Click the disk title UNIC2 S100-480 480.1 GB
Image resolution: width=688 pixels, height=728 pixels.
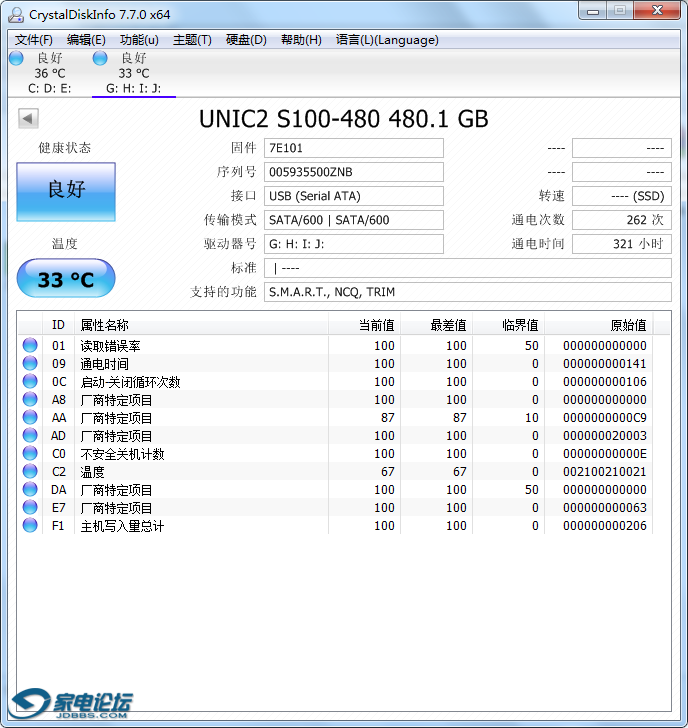tap(344, 119)
